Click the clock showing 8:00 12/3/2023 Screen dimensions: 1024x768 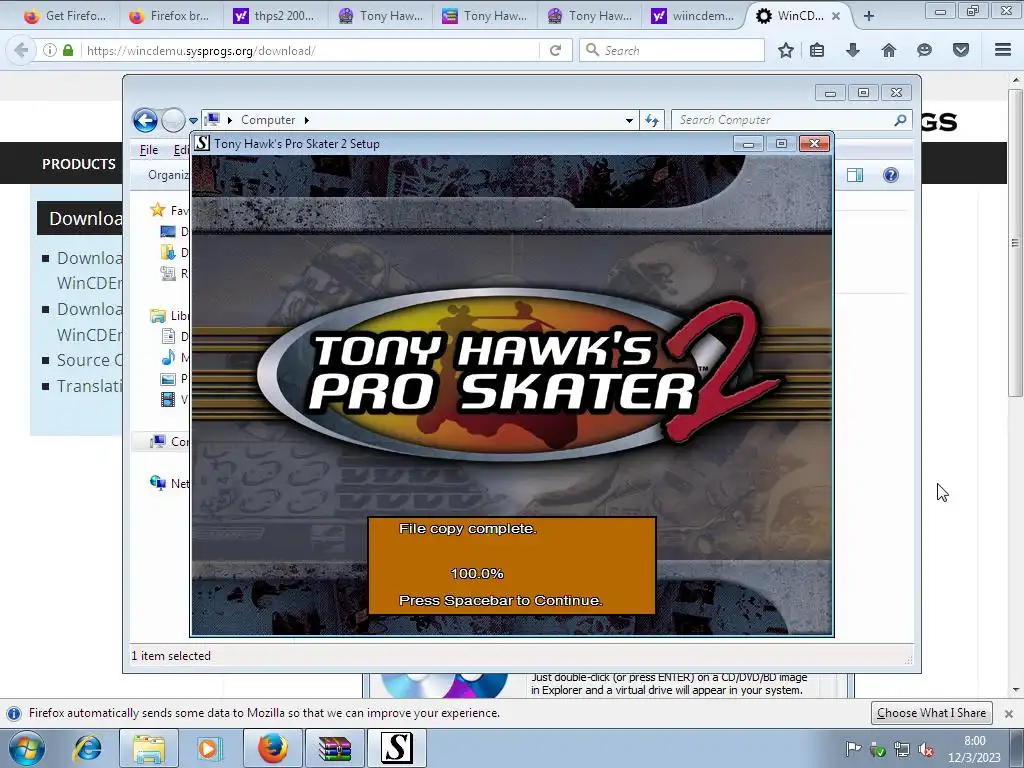[x=974, y=749]
